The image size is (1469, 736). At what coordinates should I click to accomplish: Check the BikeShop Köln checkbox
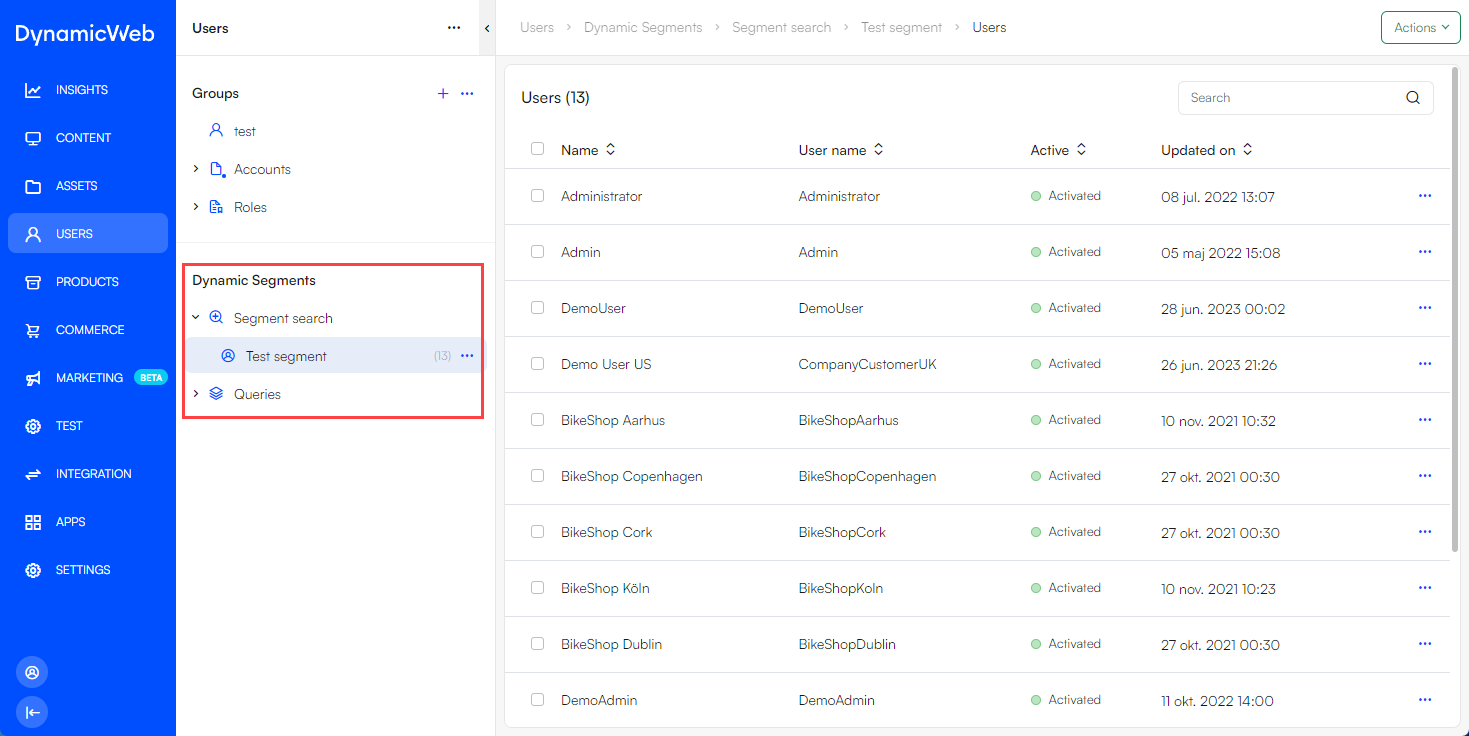(x=537, y=588)
